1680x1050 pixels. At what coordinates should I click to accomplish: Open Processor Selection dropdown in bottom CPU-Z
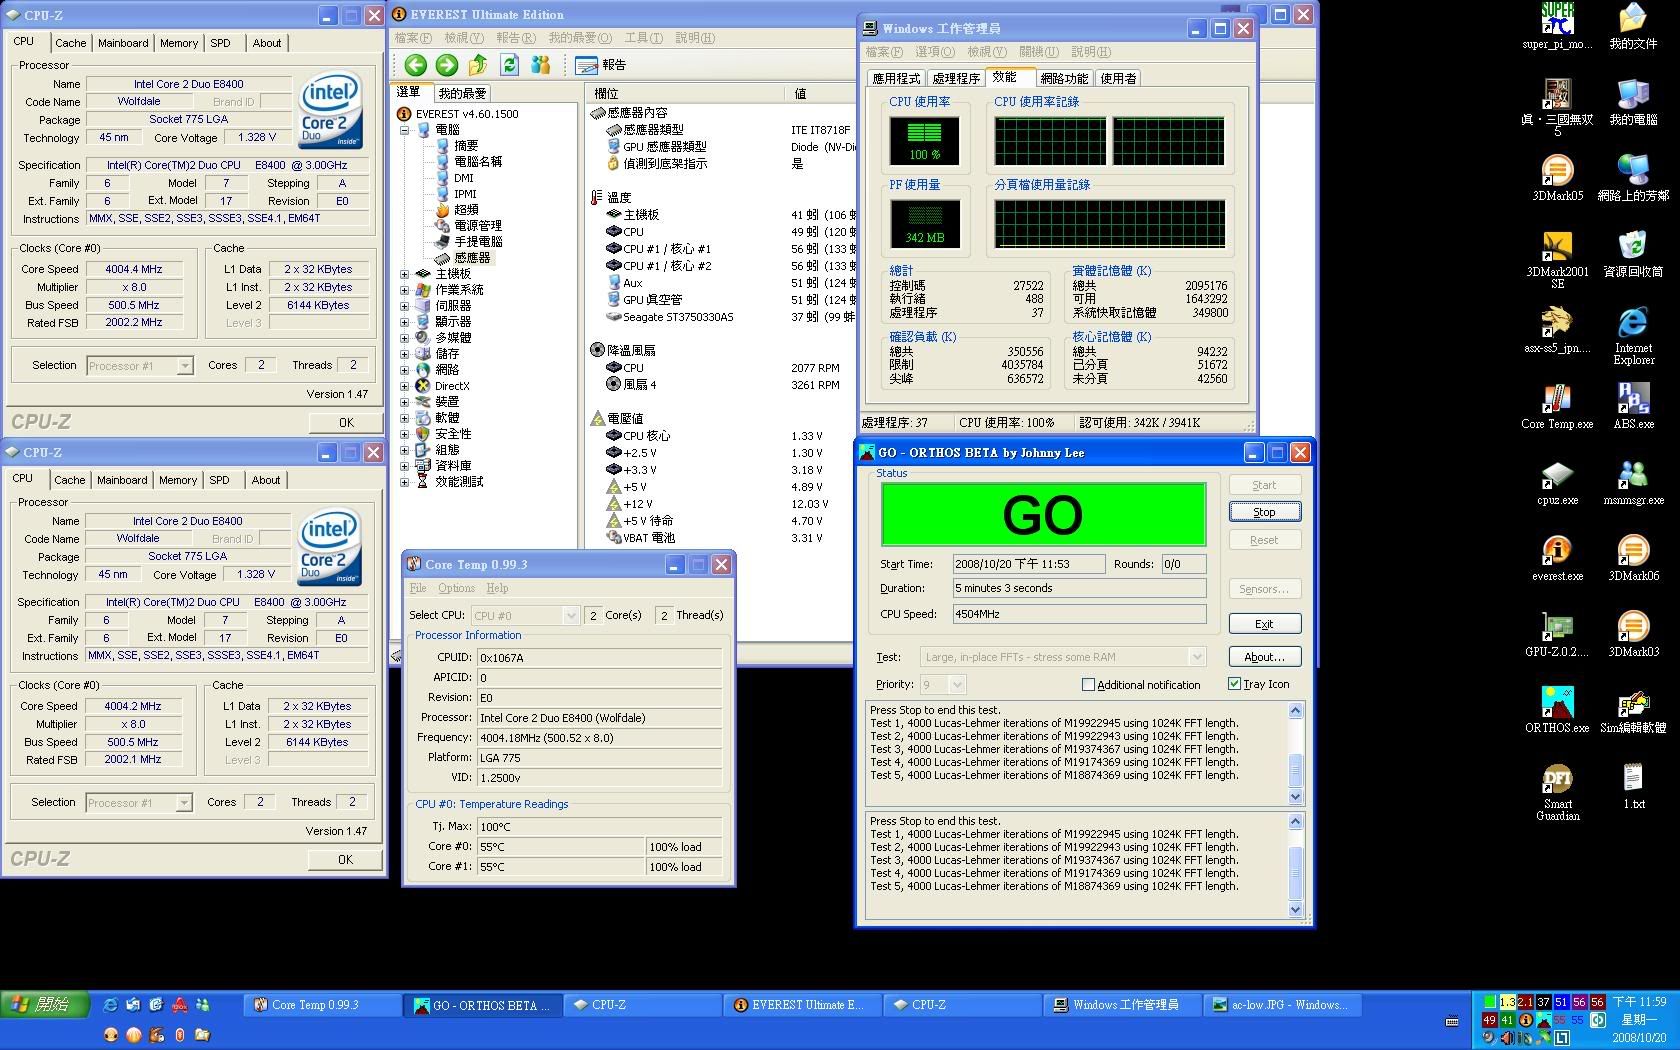tap(183, 803)
